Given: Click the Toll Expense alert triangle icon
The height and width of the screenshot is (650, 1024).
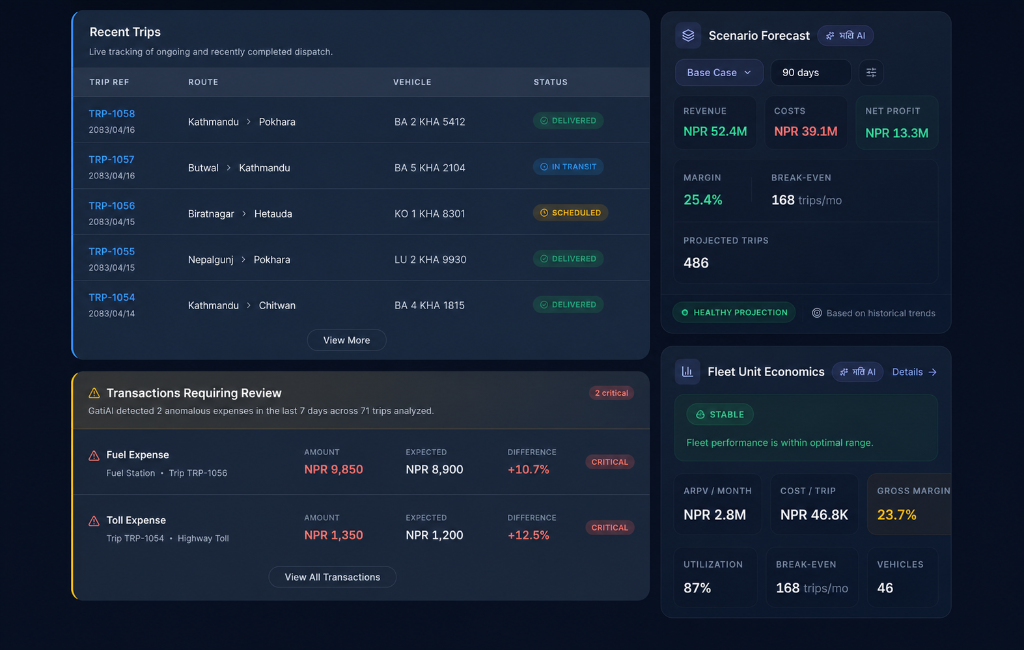Looking at the screenshot, I should click(x=94, y=521).
